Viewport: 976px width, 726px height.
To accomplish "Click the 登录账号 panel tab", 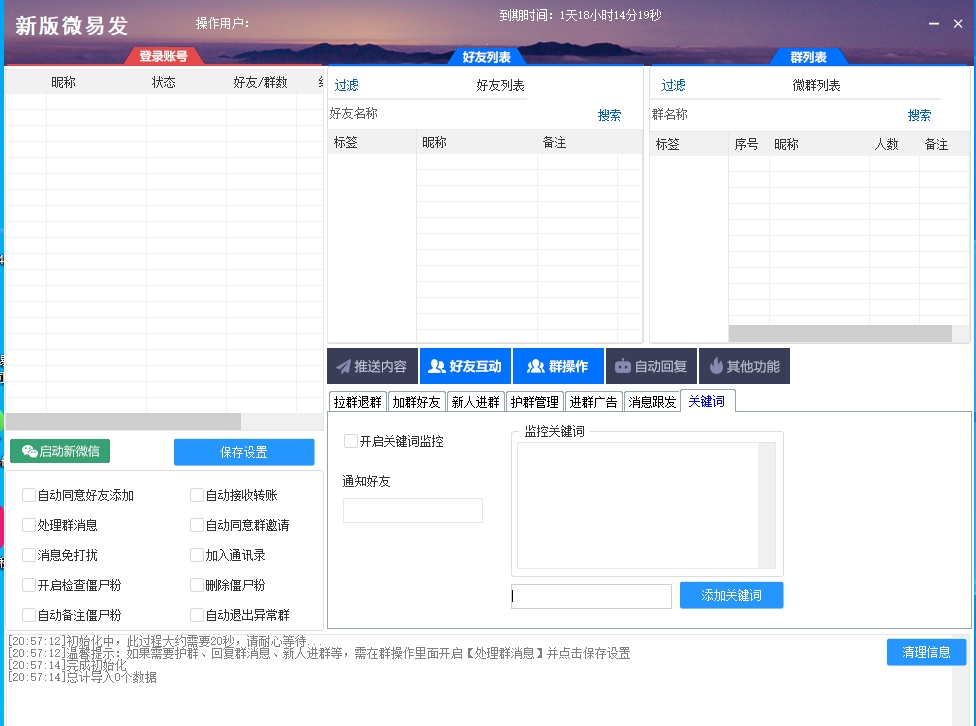I will click(x=164, y=56).
